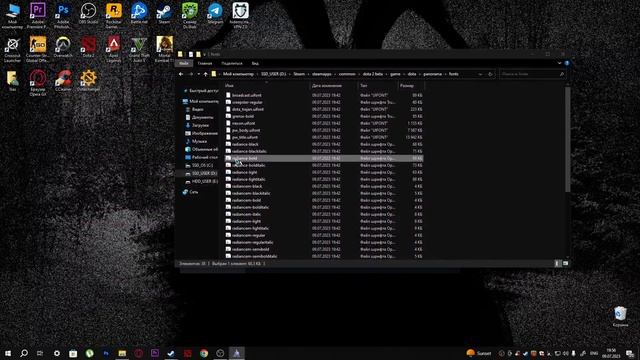Image resolution: width=640 pixels, height=360 pixels.
Task: Switch to the large icons view in the status bar
Action: [x=565, y=264]
